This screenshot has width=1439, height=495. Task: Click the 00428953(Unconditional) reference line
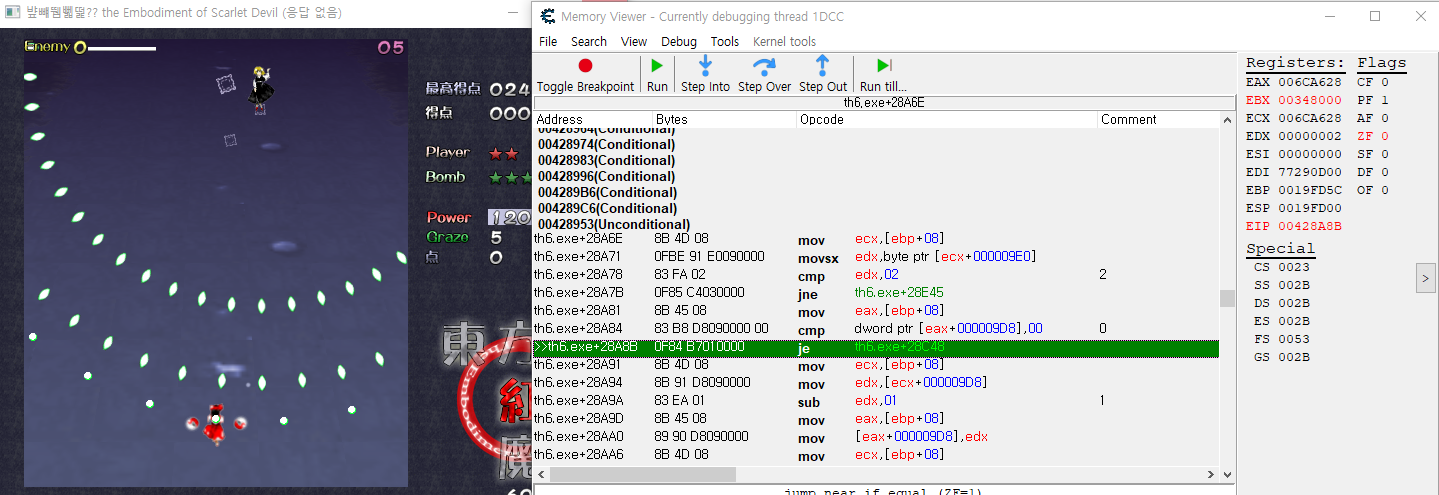[614, 224]
